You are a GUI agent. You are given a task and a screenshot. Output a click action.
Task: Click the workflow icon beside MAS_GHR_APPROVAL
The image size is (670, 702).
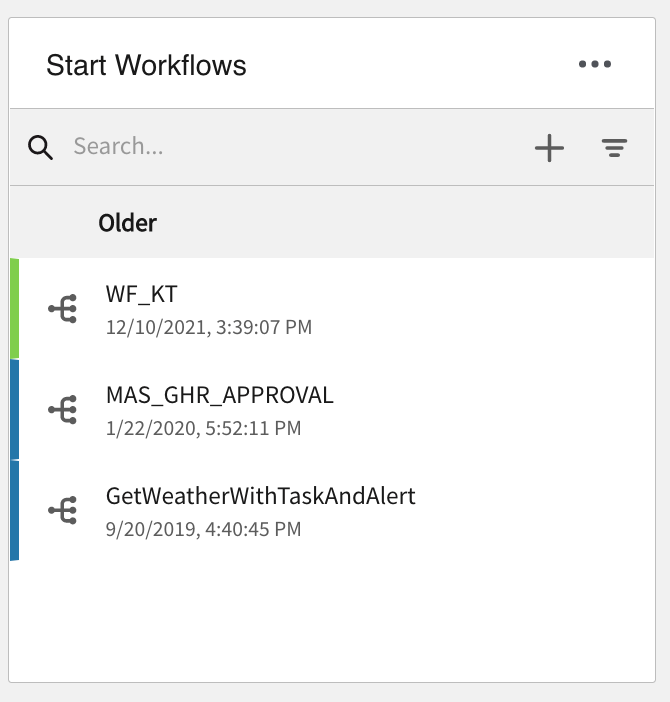63,410
